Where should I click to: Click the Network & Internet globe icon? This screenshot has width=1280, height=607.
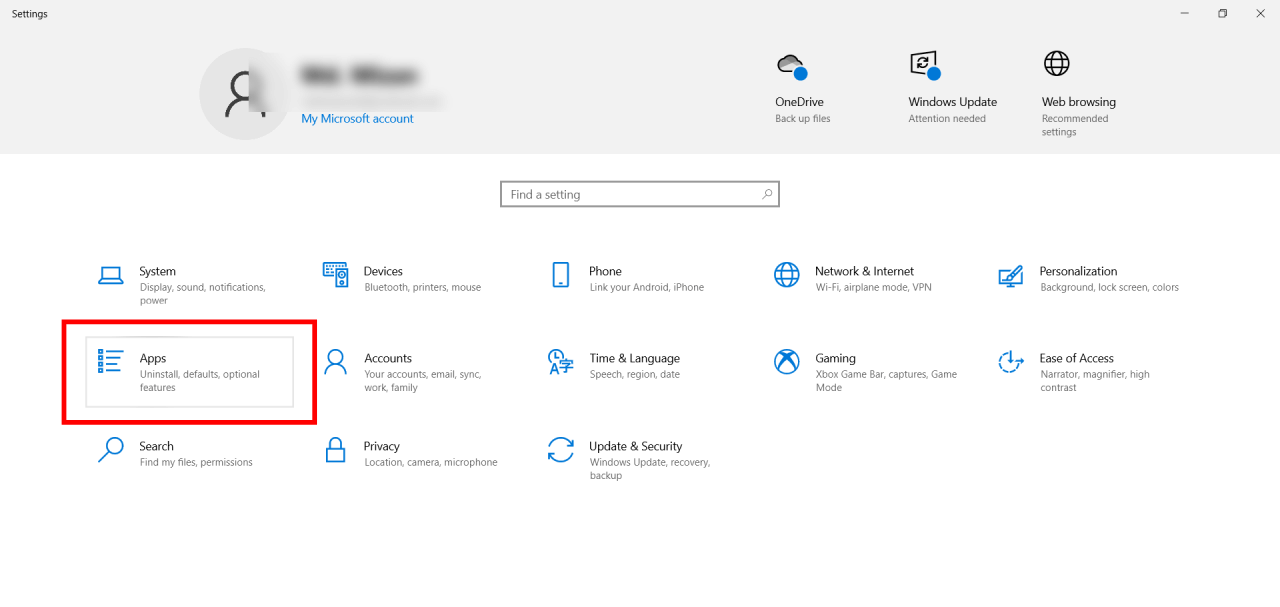(x=787, y=274)
